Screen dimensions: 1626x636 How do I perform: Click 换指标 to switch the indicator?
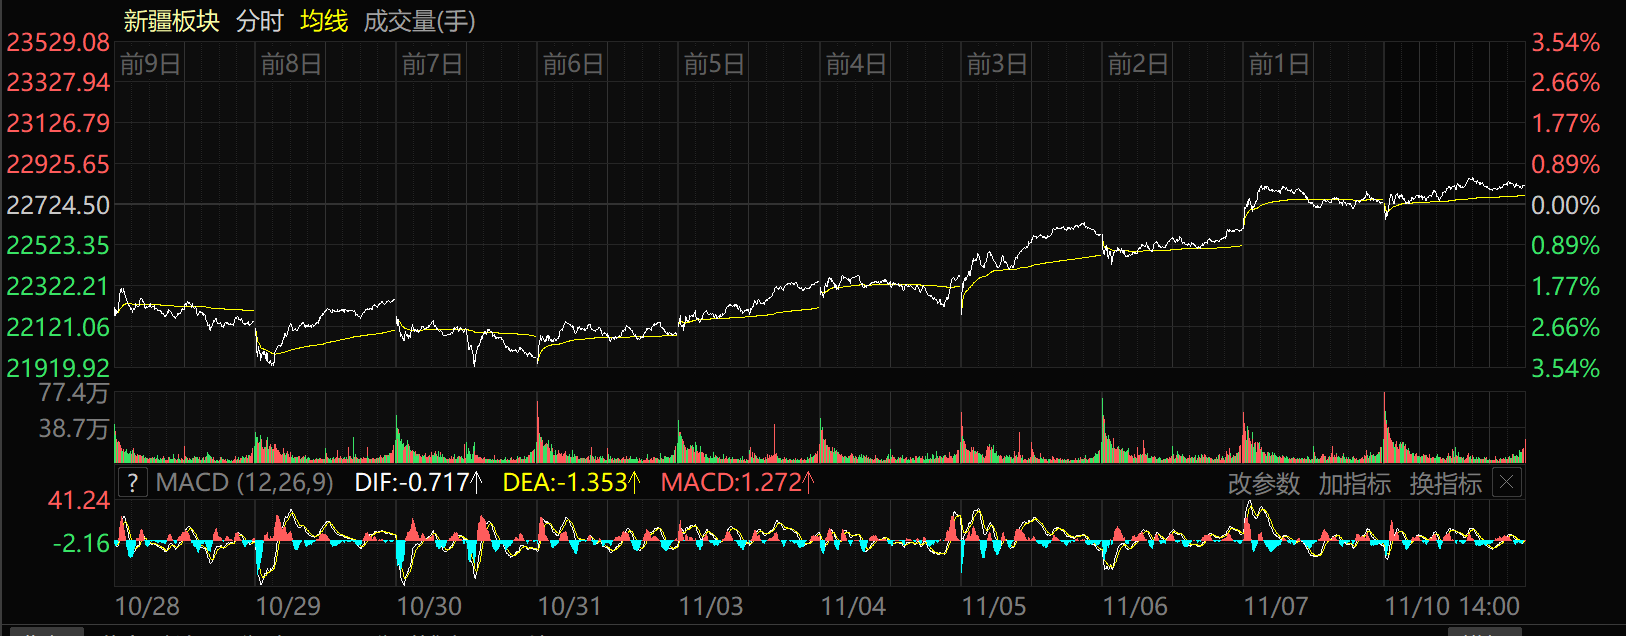[x=1445, y=484]
